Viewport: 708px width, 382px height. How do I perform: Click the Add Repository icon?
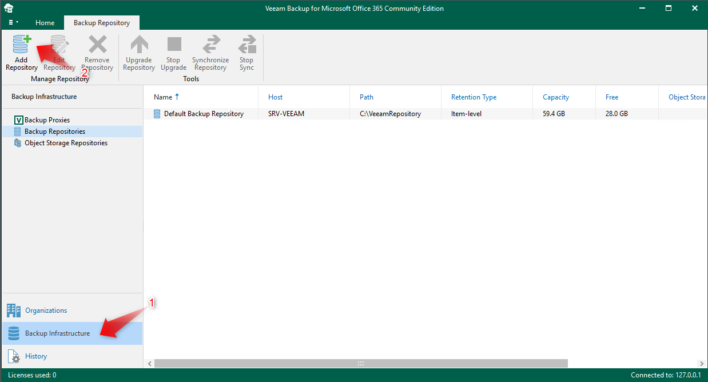[21, 44]
